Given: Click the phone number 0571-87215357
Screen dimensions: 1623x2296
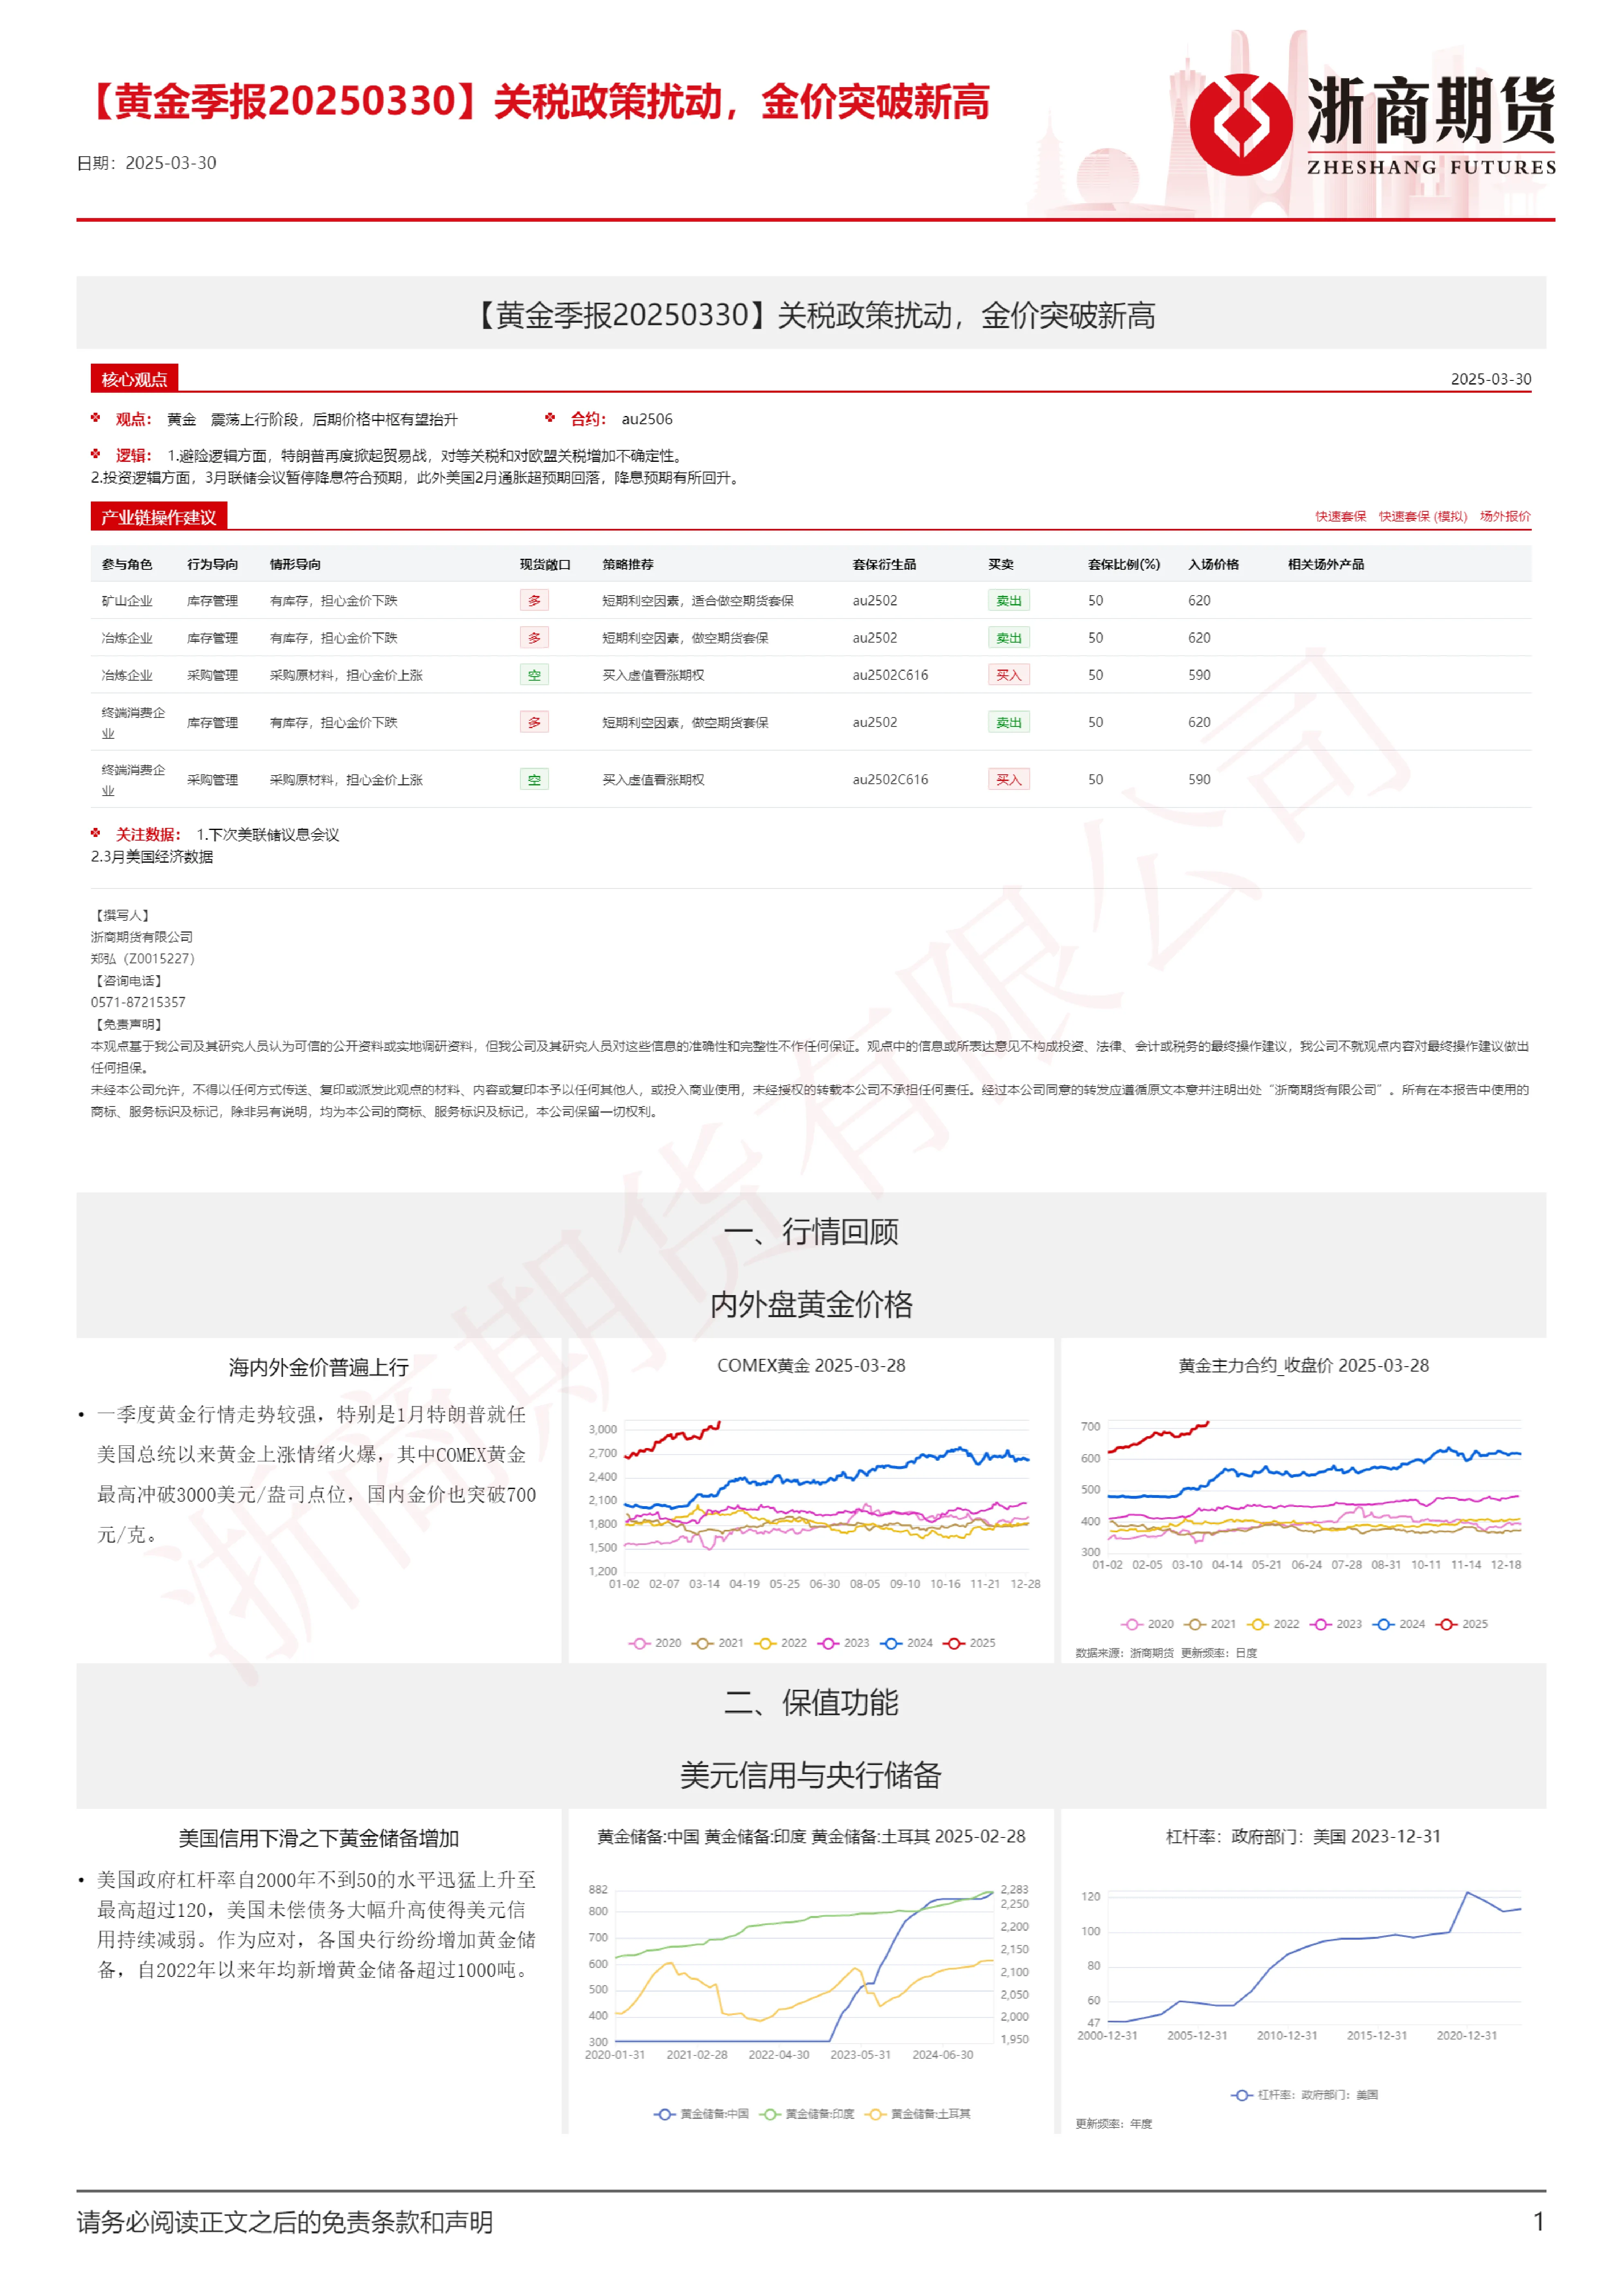Looking at the screenshot, I should point(138,1002).
